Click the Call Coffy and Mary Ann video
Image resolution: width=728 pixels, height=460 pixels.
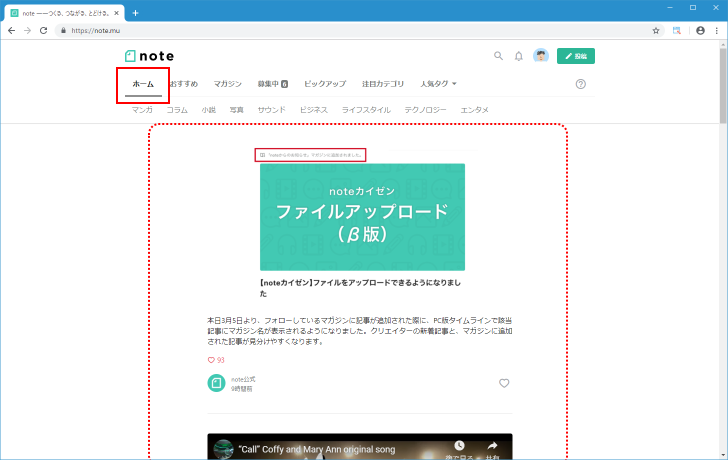click(x=360, y=447)
